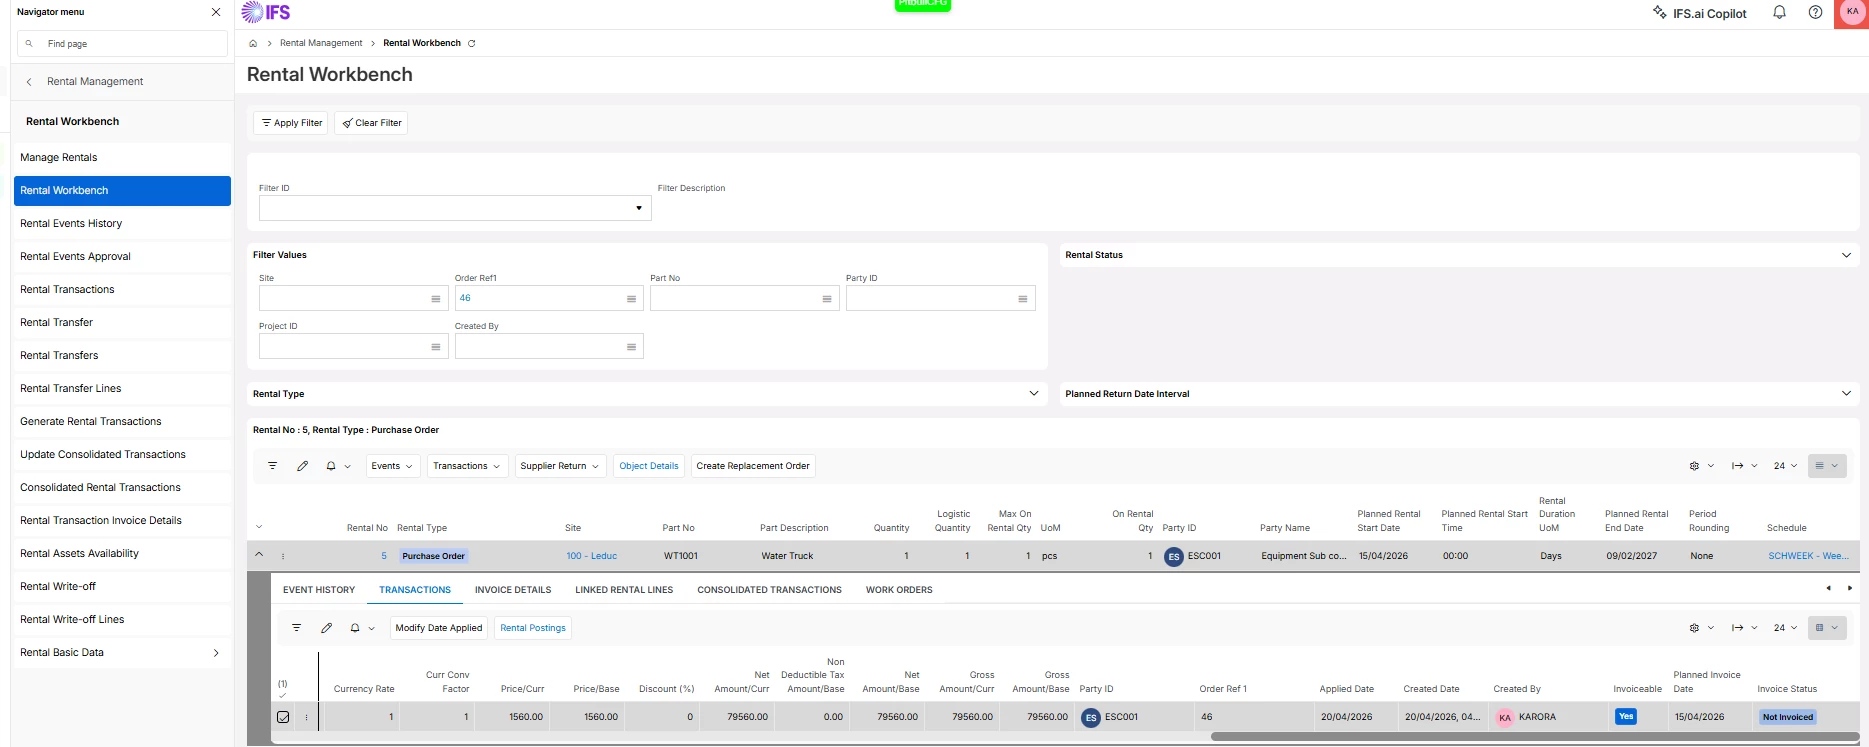1869x747 pixels.
Task: Open the Rental Postings link
Action: pos(533,628)
